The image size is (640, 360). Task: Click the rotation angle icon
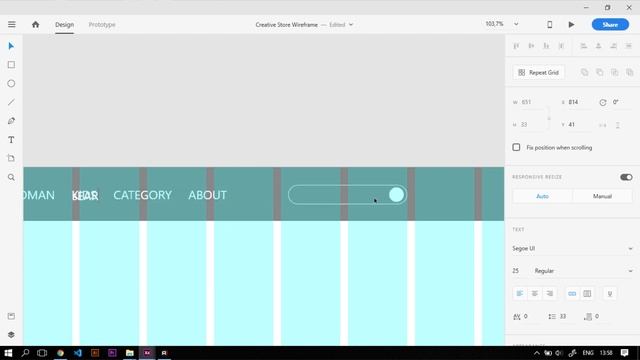[603, 102]
